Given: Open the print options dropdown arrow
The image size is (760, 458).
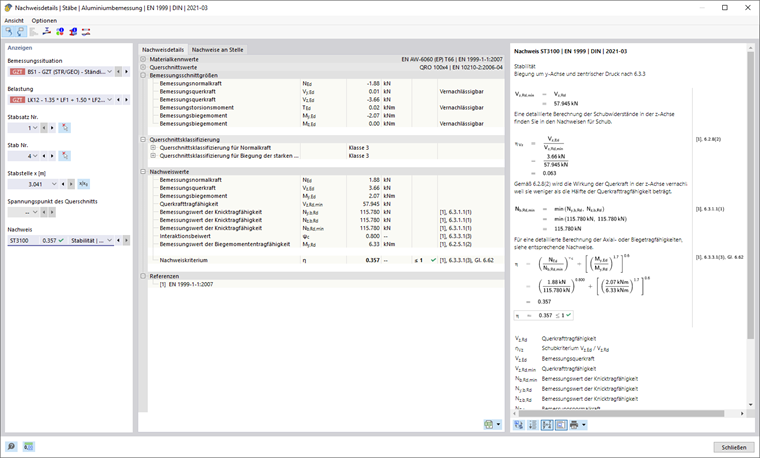Looking at the screenshot, I should pos(584,425).
